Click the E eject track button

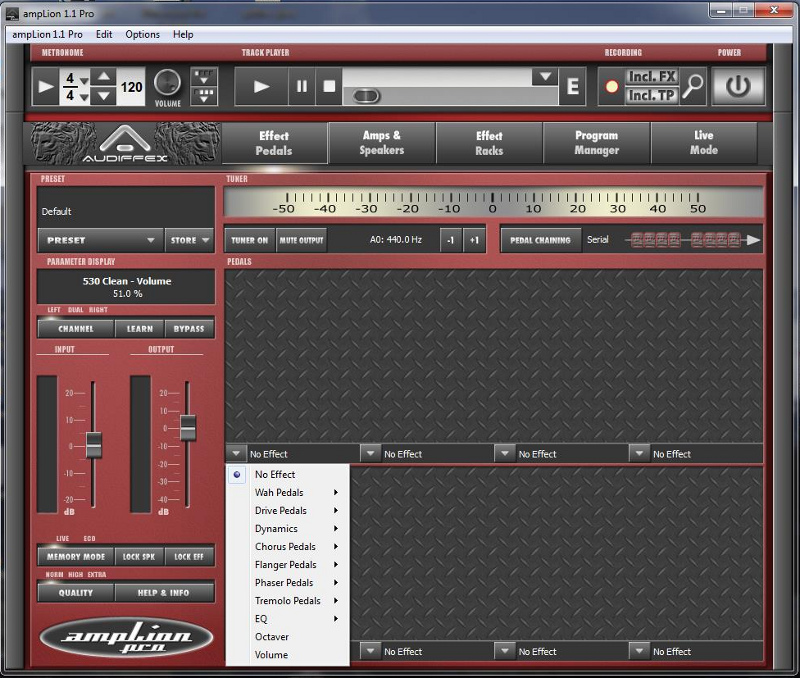(x=572, y=86)
